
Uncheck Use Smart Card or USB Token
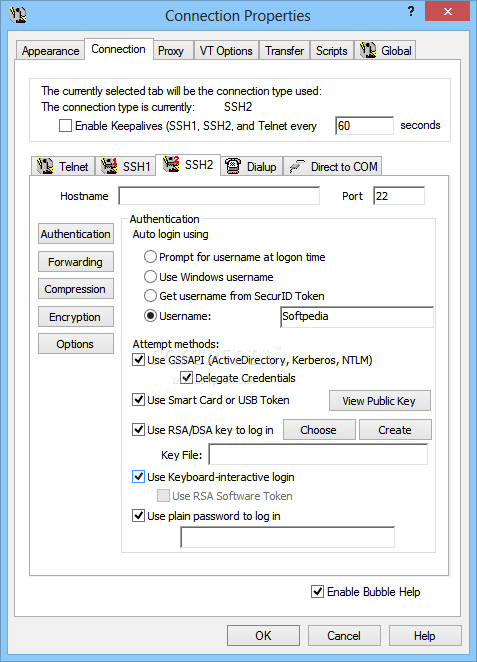(138, 399)
